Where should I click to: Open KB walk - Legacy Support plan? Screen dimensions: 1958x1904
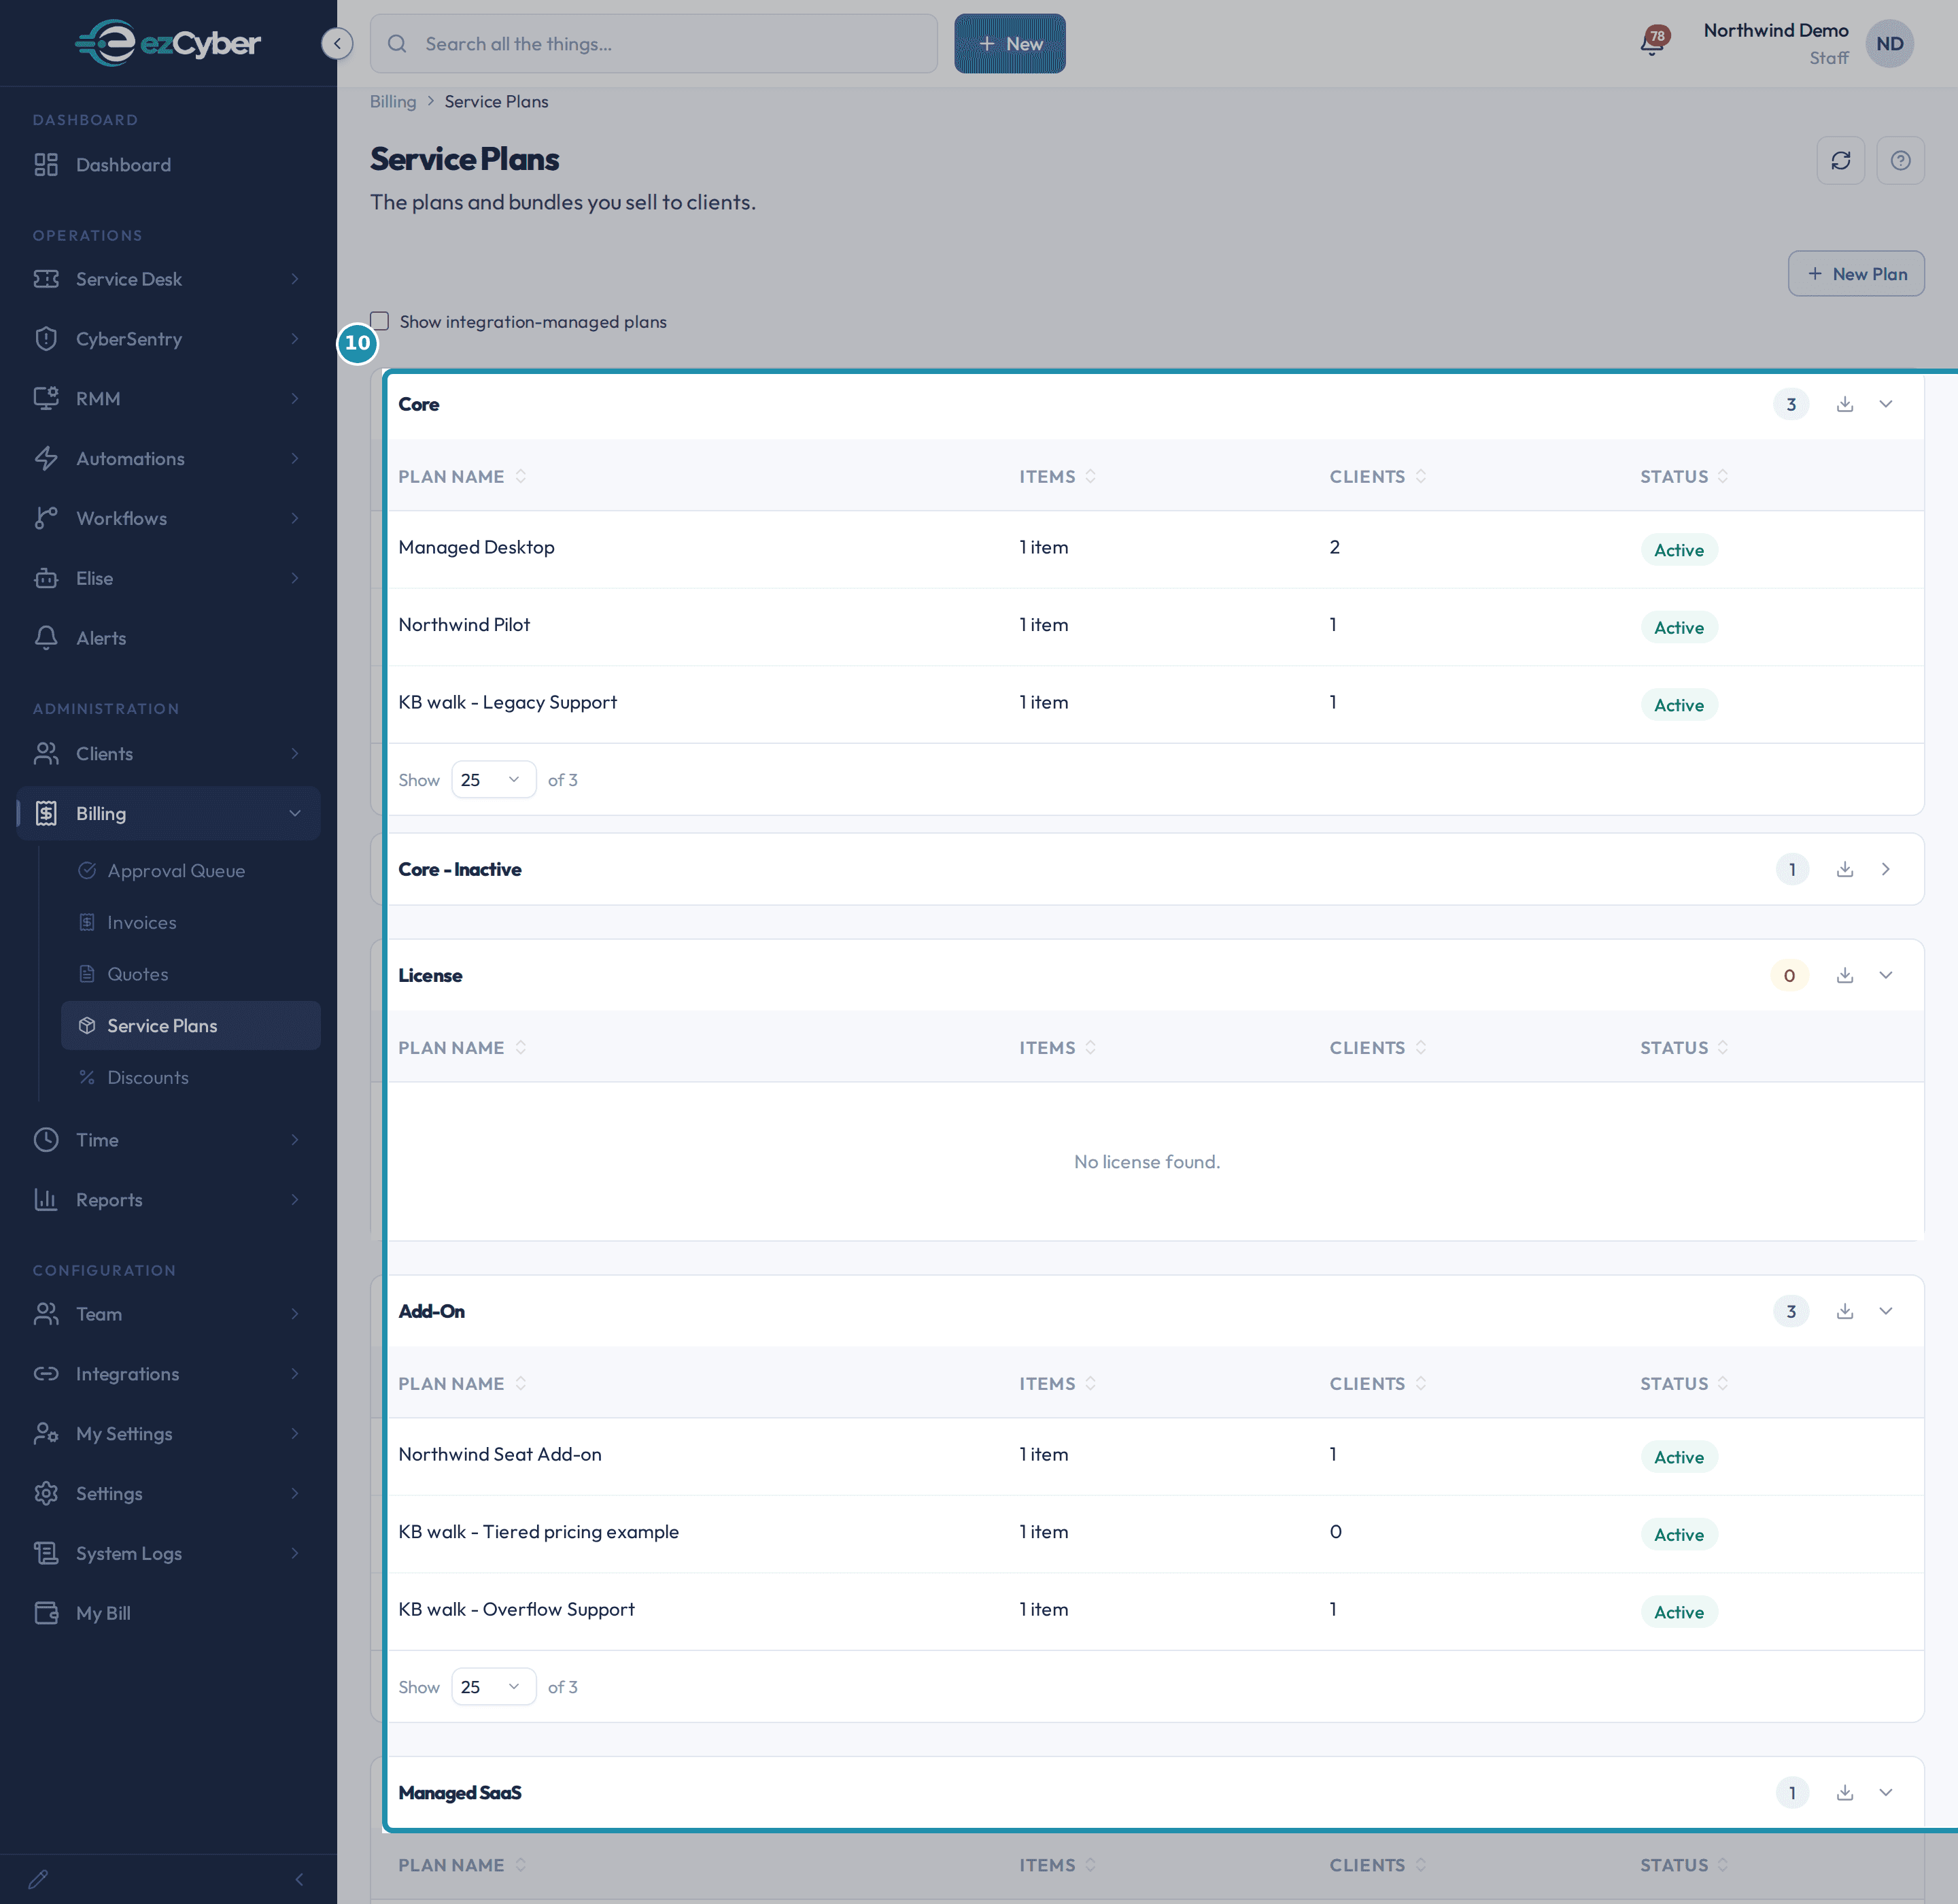(x=507, y=702)
